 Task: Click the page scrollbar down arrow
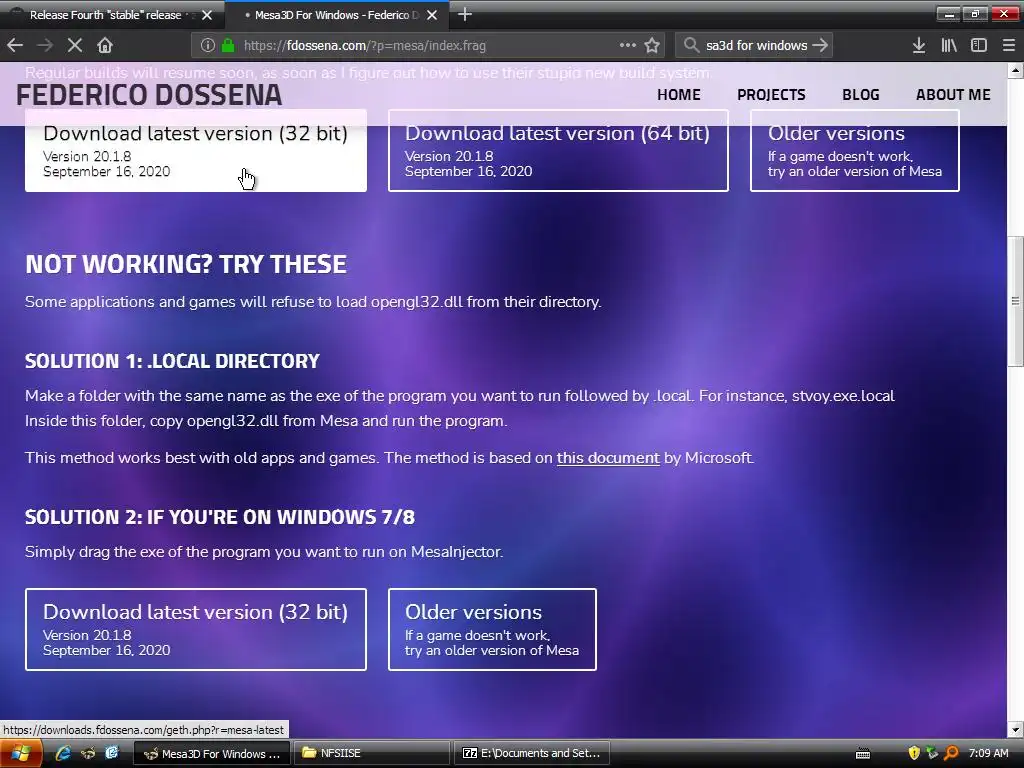tap(1016, 729)
